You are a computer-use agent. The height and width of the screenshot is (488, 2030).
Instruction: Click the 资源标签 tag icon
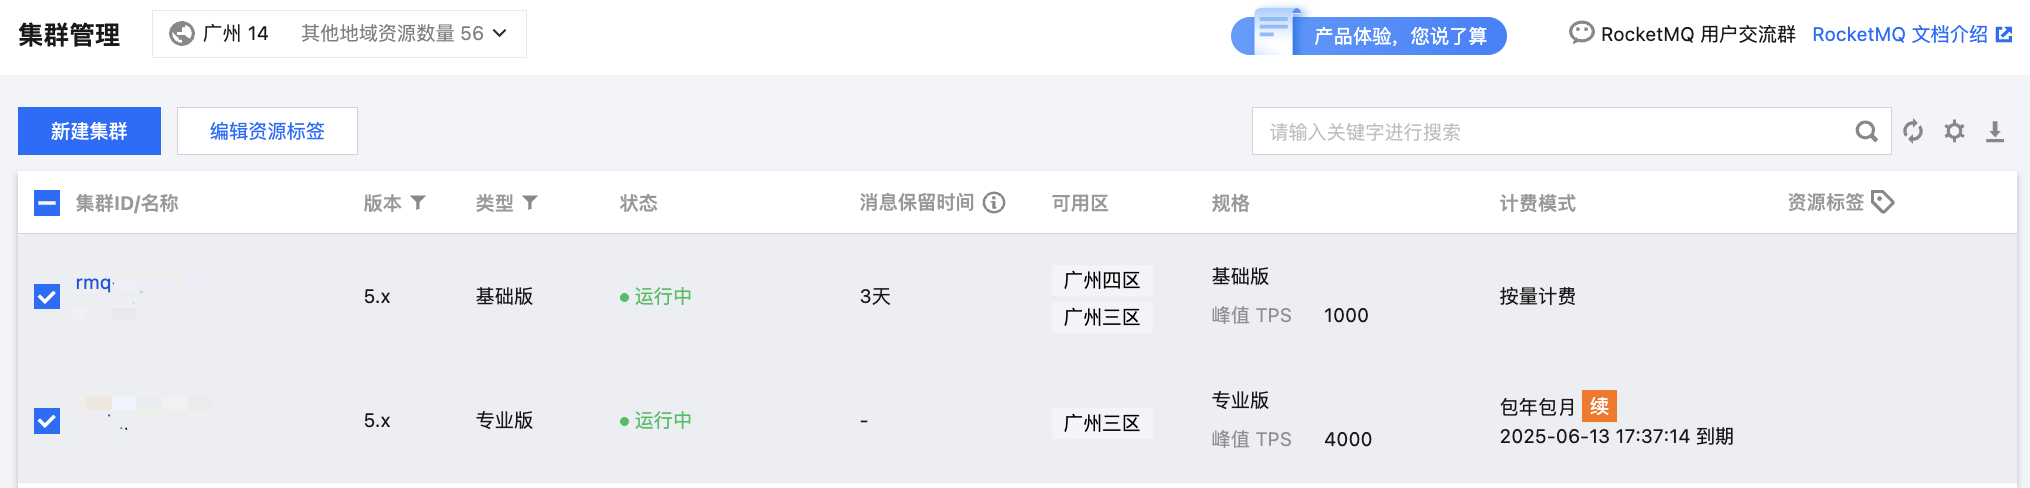(x=1883, y=202)
